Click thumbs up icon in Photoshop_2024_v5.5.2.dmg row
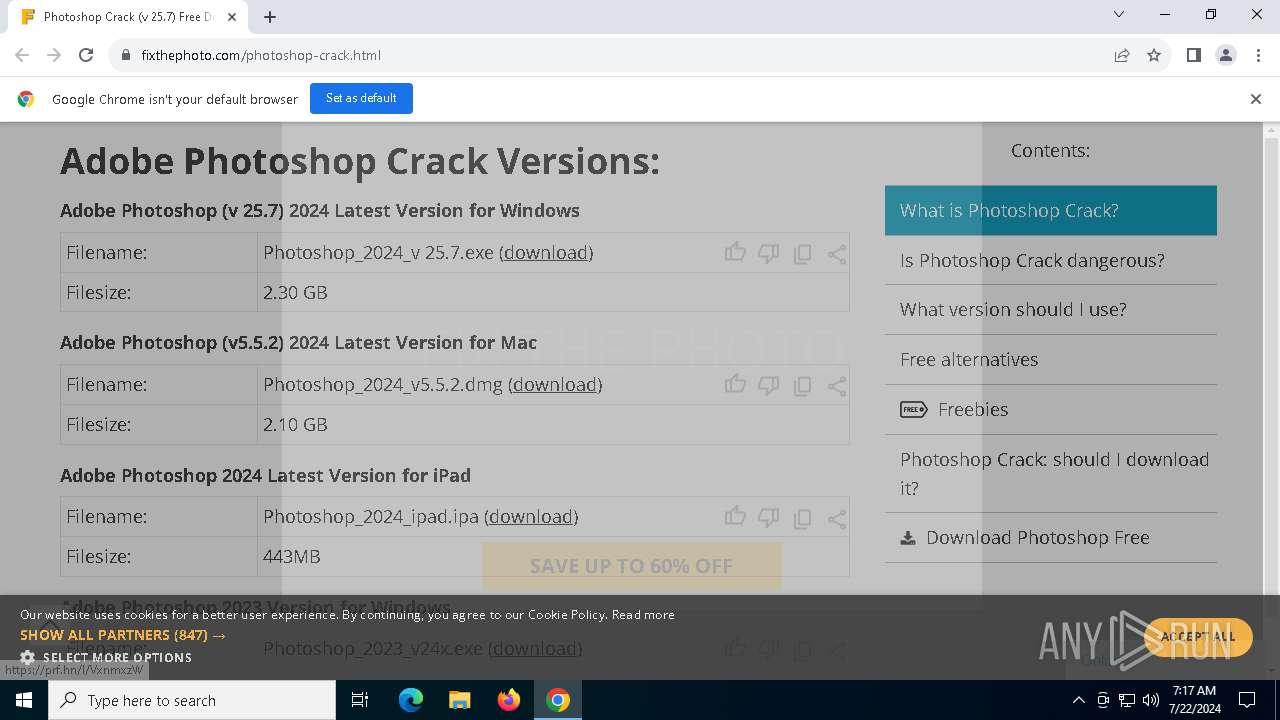 pyautogui.click(x=735, y=384)
